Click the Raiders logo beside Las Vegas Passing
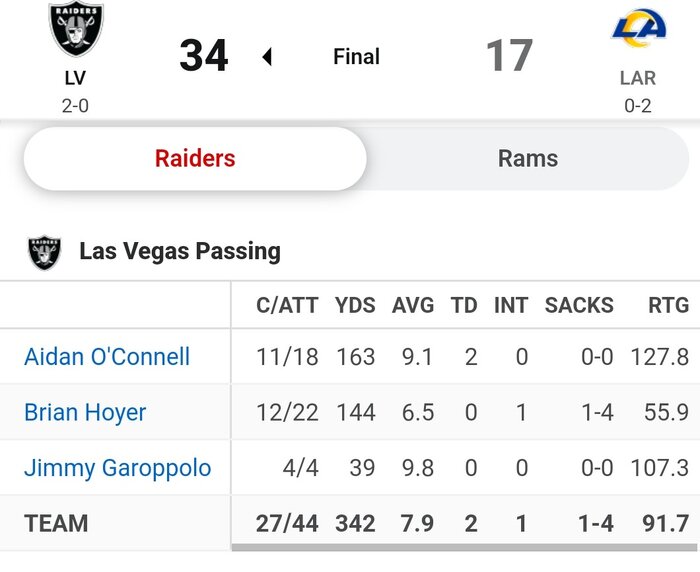This screenshot has height=572, width=700. 45,252
